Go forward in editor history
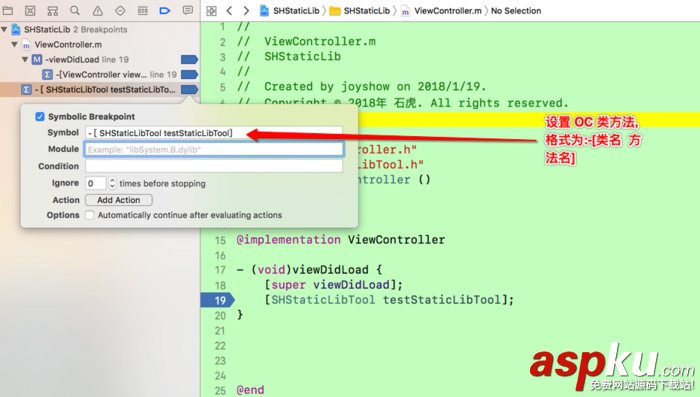 coord(246,11)
